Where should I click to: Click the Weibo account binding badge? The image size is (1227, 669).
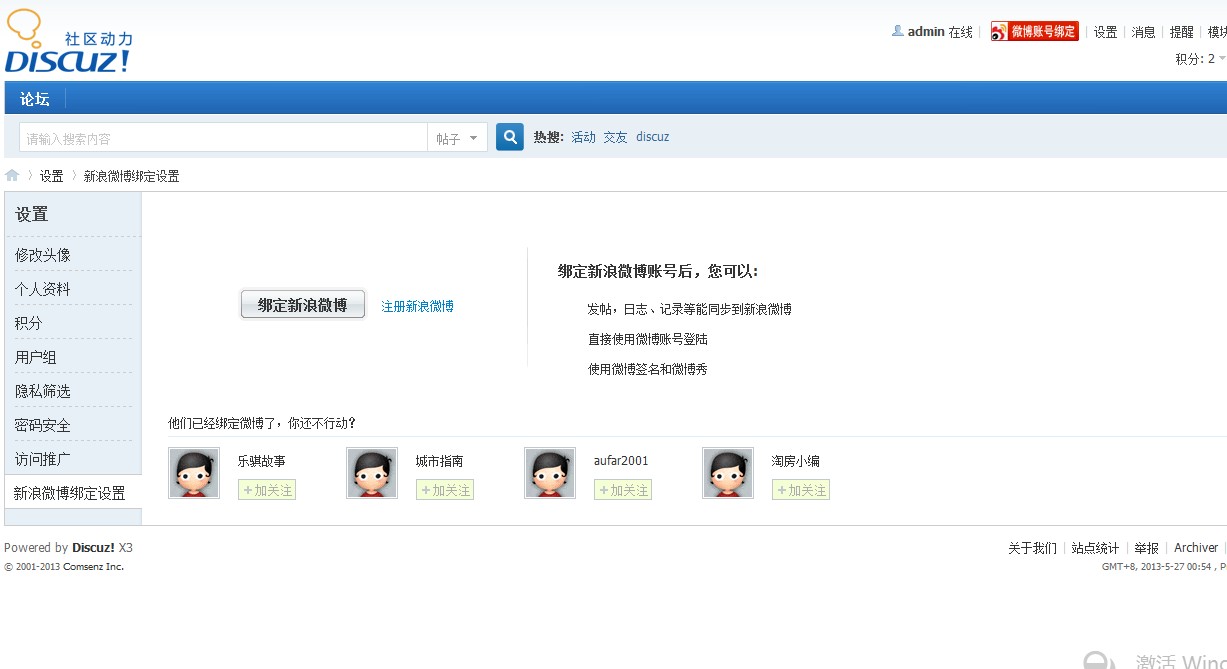(1035, 32)
